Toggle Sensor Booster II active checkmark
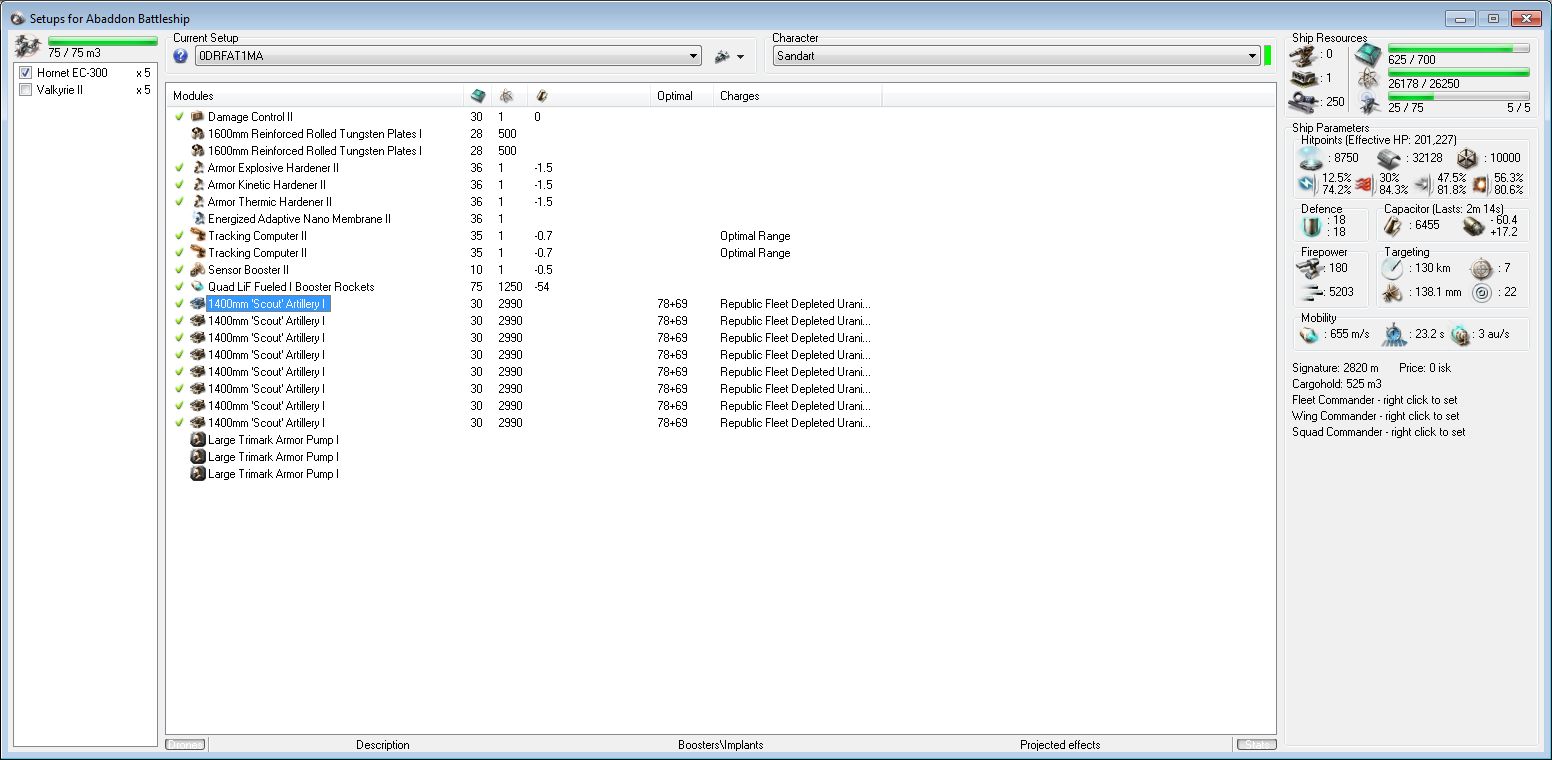 [179, 270]
